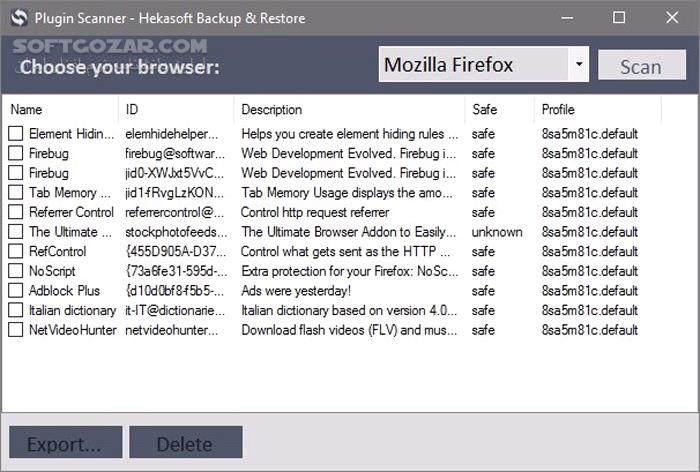Select the Adblock Plus row name text
This screenshot has width=700, height=472.
(x=64, y=291)
